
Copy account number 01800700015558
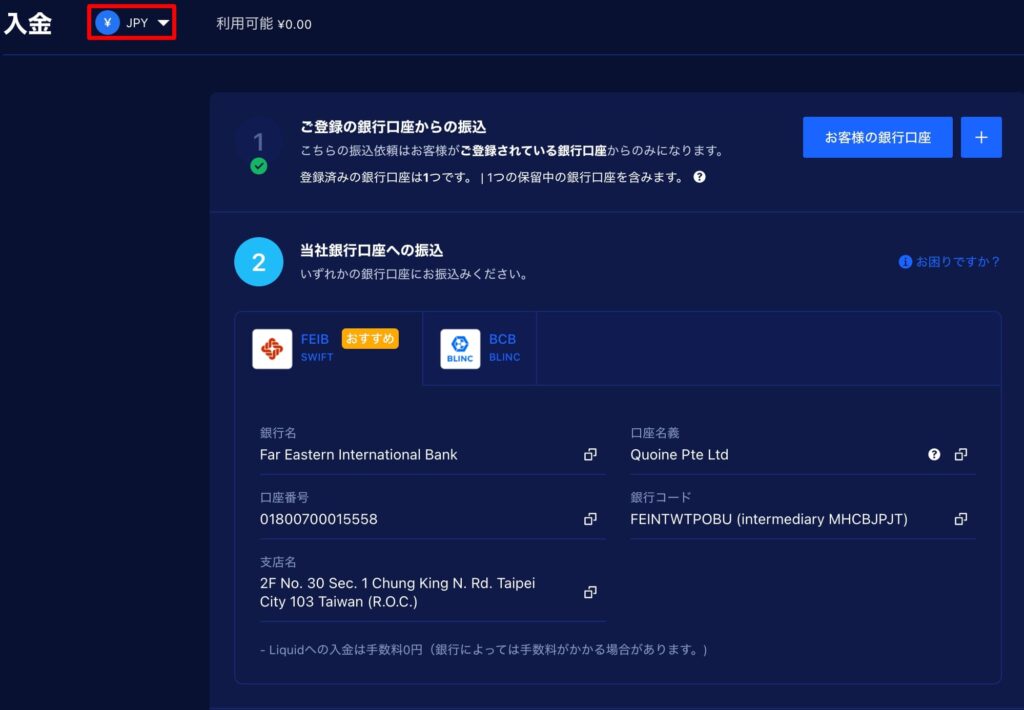tap(590, 519)
